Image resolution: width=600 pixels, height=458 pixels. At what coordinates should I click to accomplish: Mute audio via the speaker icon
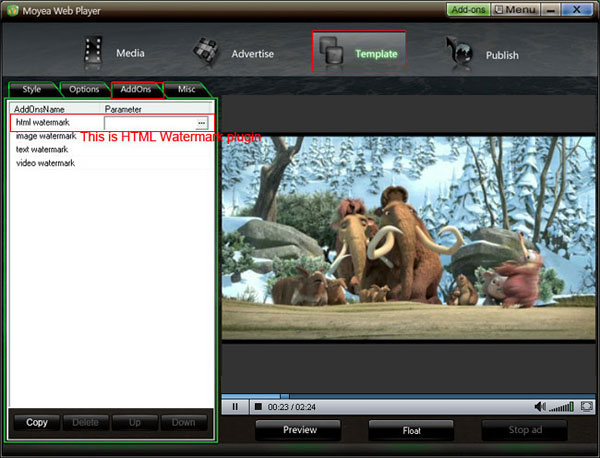pos(540,406)
